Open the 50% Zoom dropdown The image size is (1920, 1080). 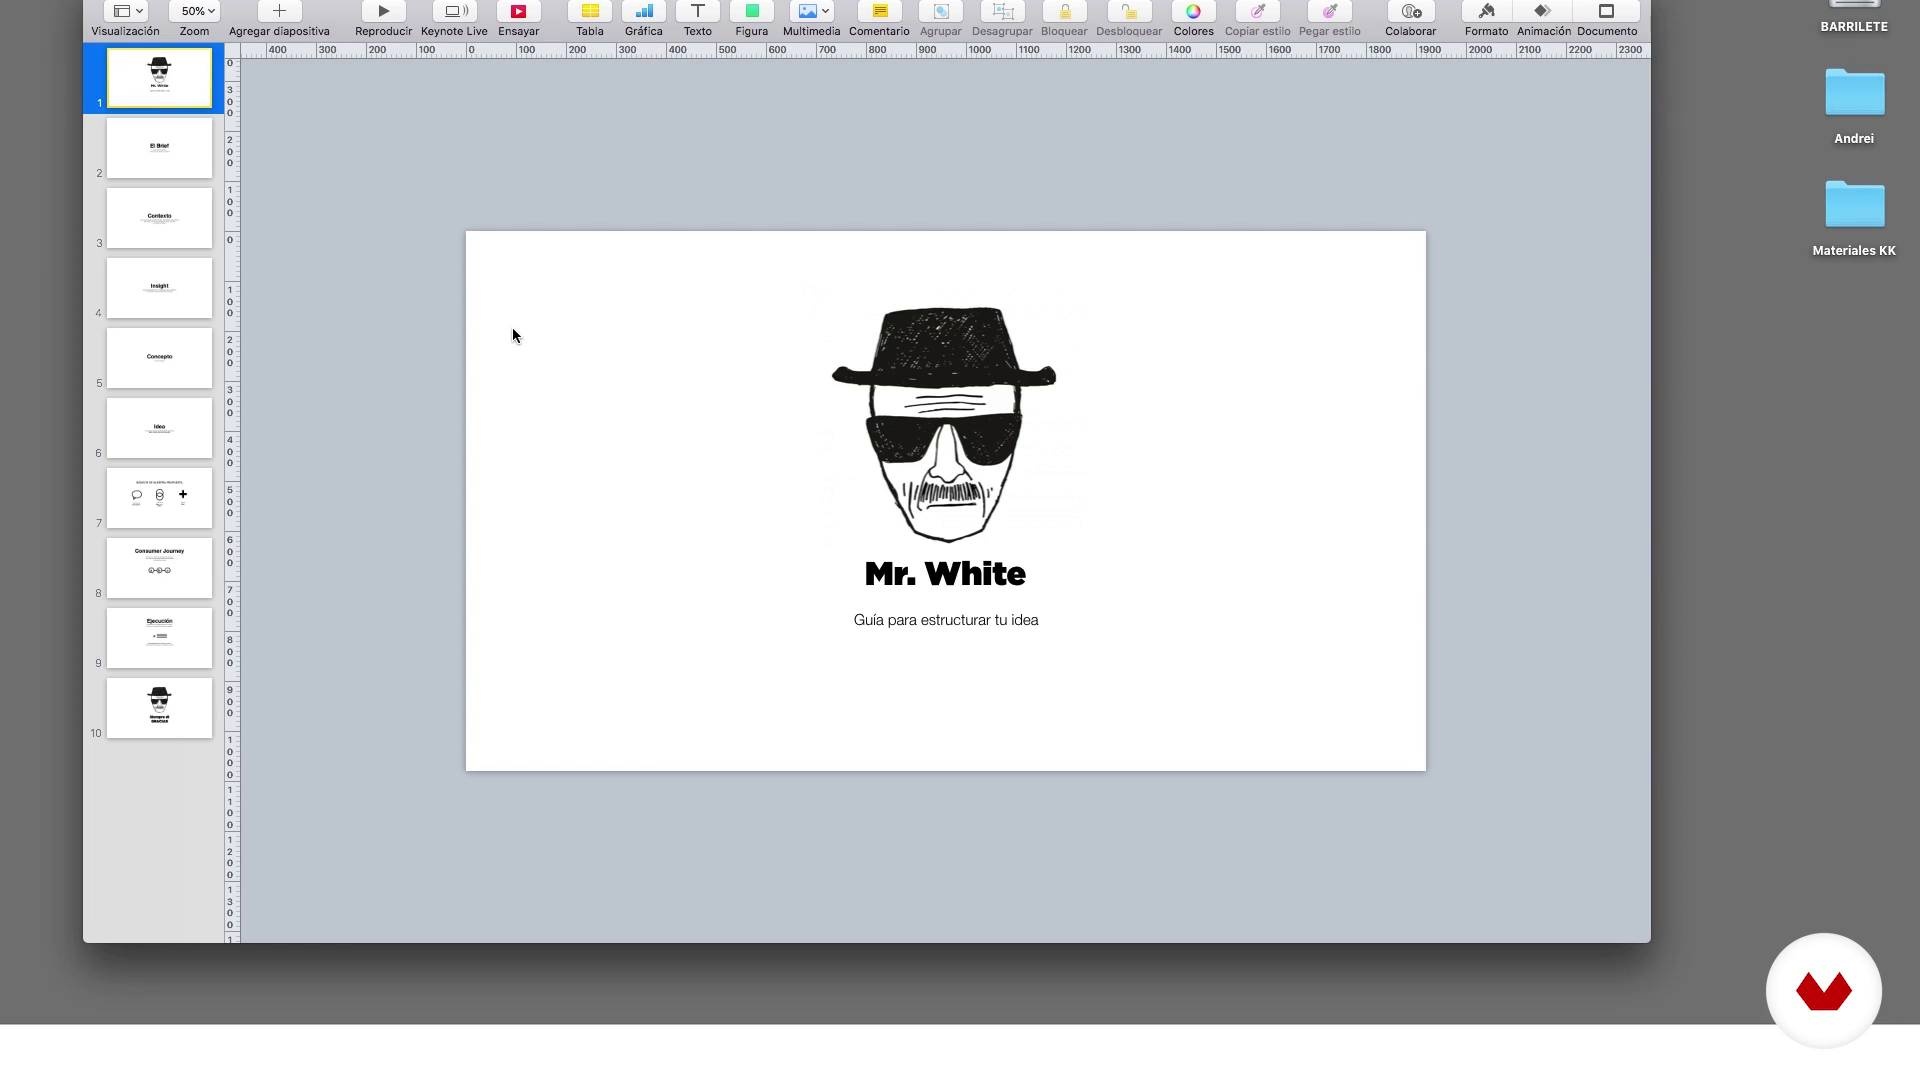195,12
